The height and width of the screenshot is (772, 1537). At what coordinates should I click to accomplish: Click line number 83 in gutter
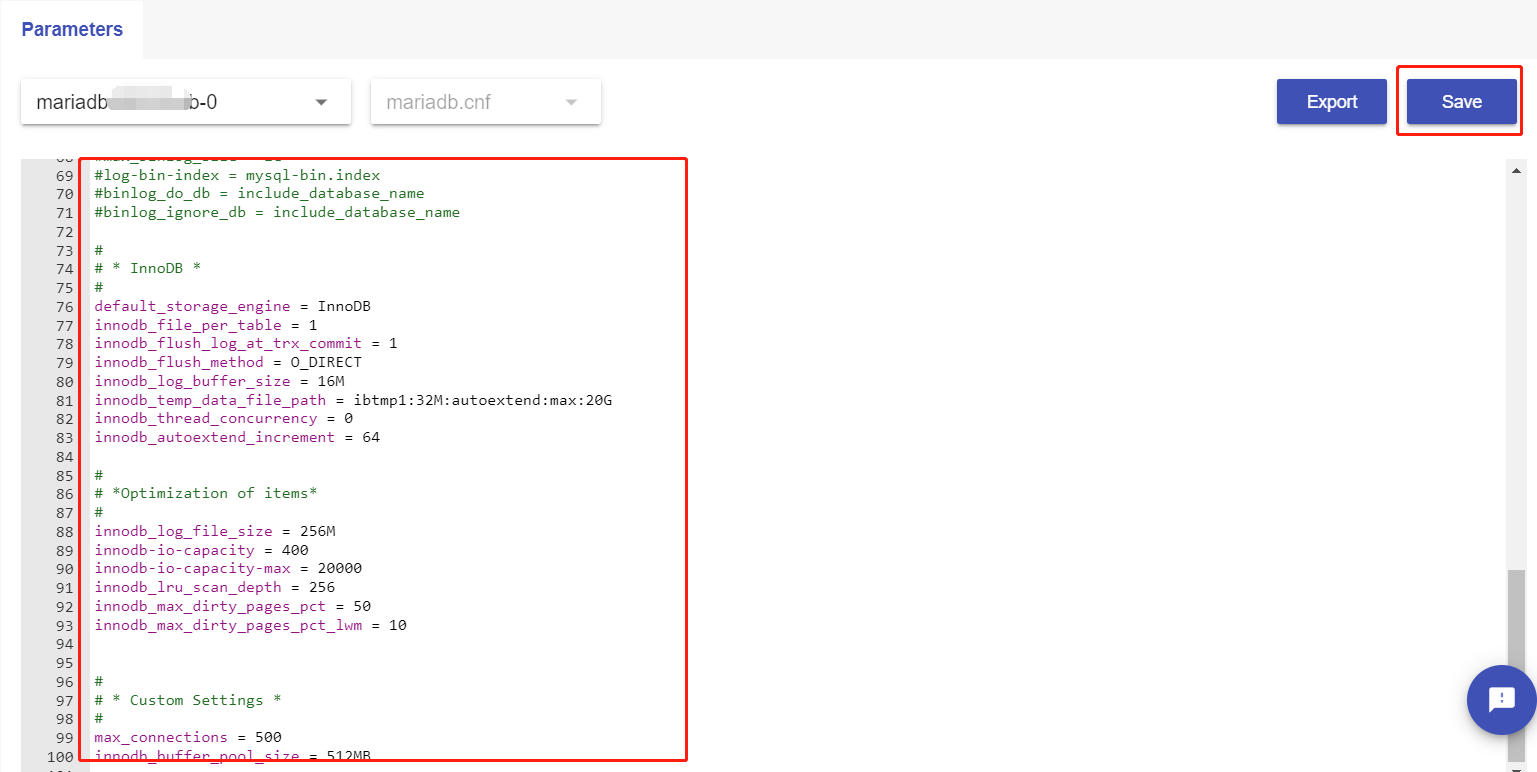(x=64, y=437)
